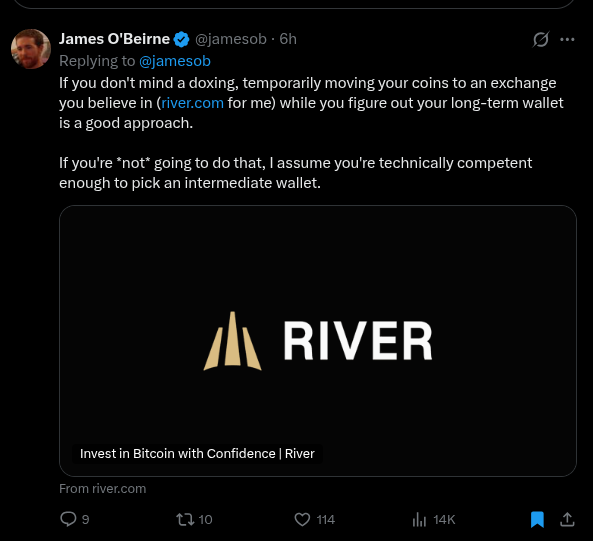Open @jamesob in Replying to line
Screen dimensions: 593x541
pyautogui.click(x=175, y=61)
